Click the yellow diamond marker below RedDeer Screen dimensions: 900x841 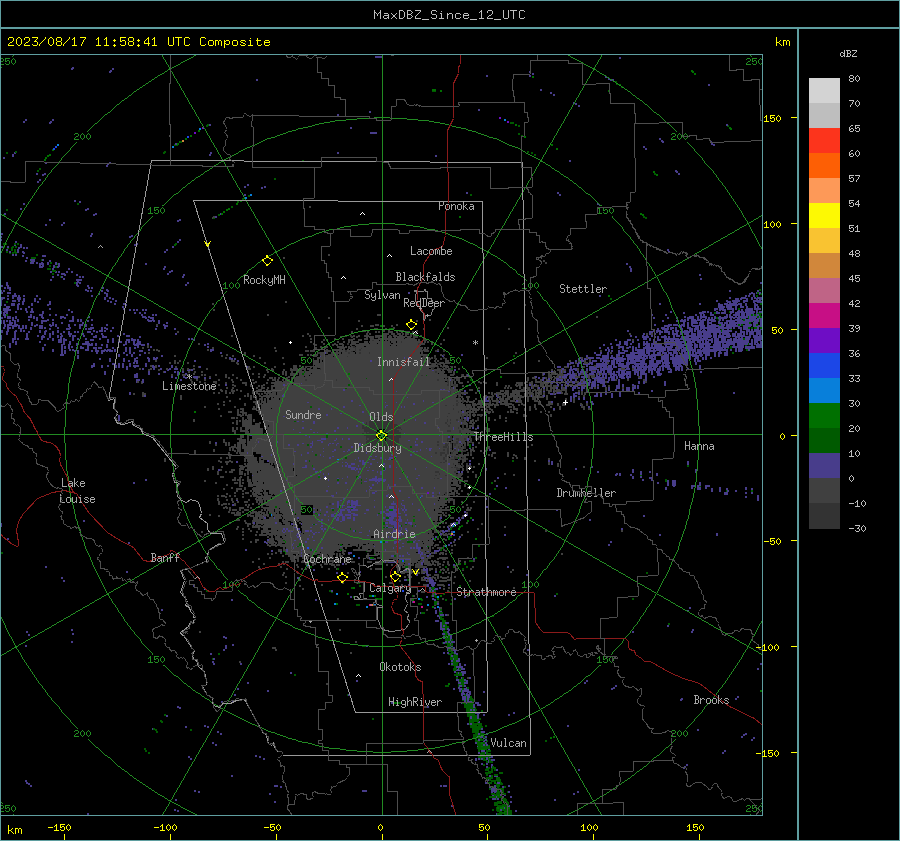(411, 325)
